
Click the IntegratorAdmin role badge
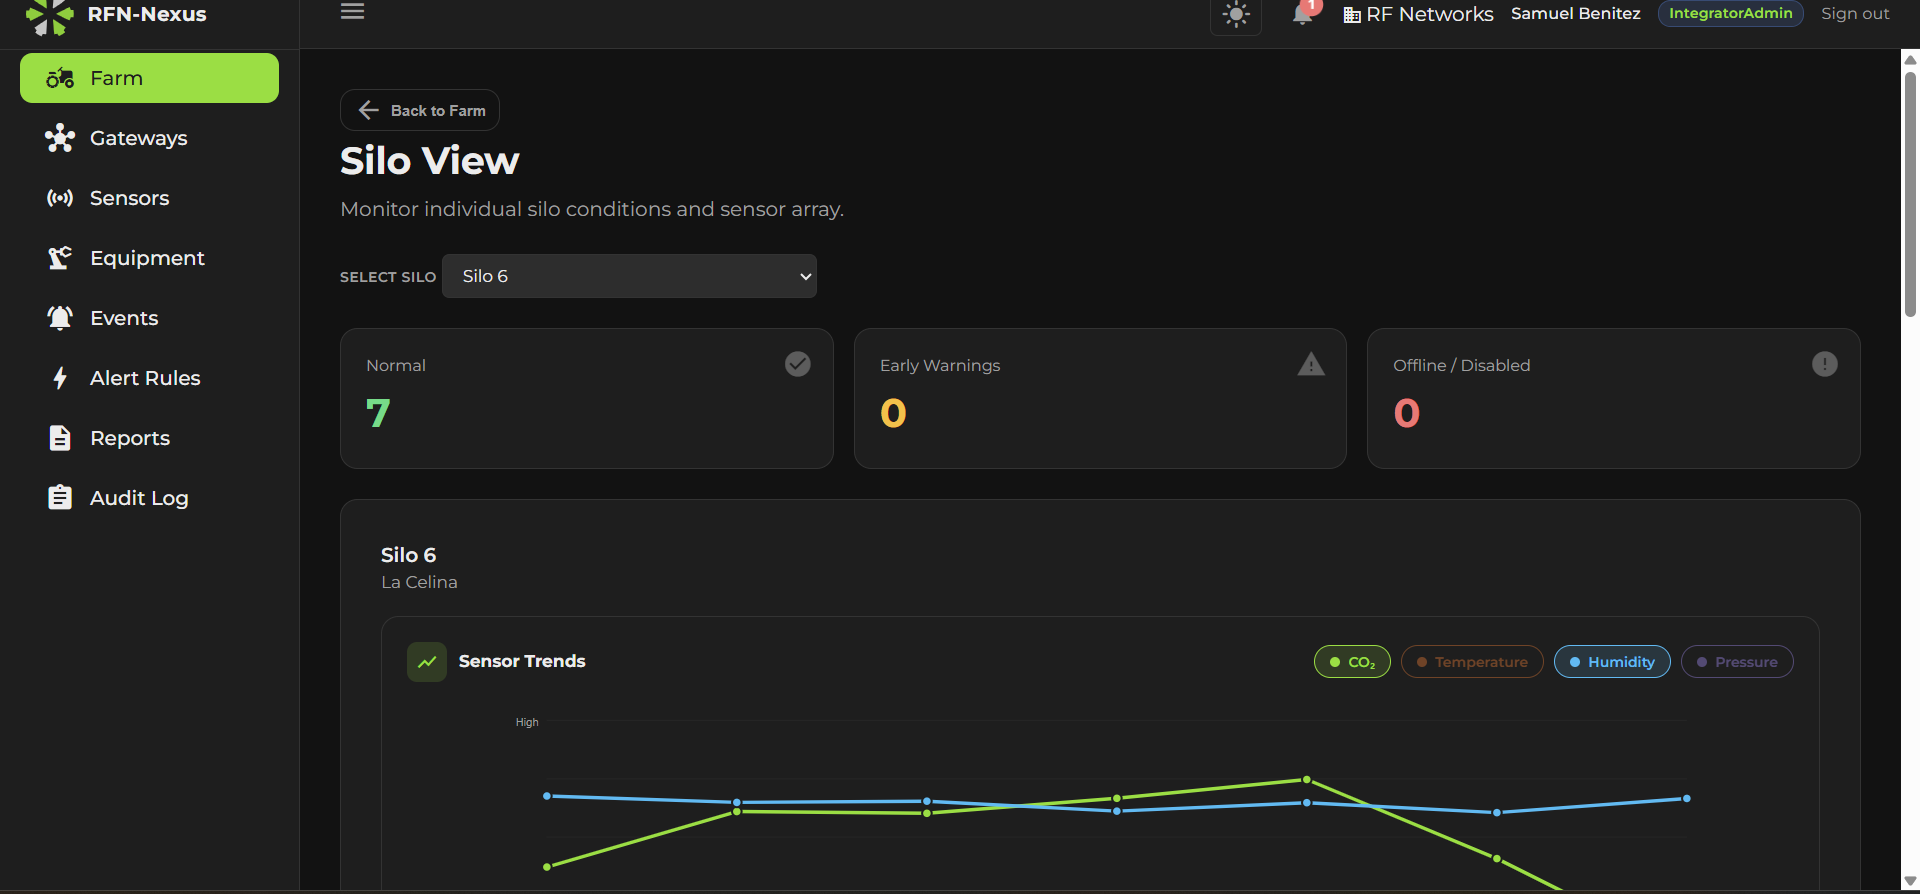[1730, 14]
